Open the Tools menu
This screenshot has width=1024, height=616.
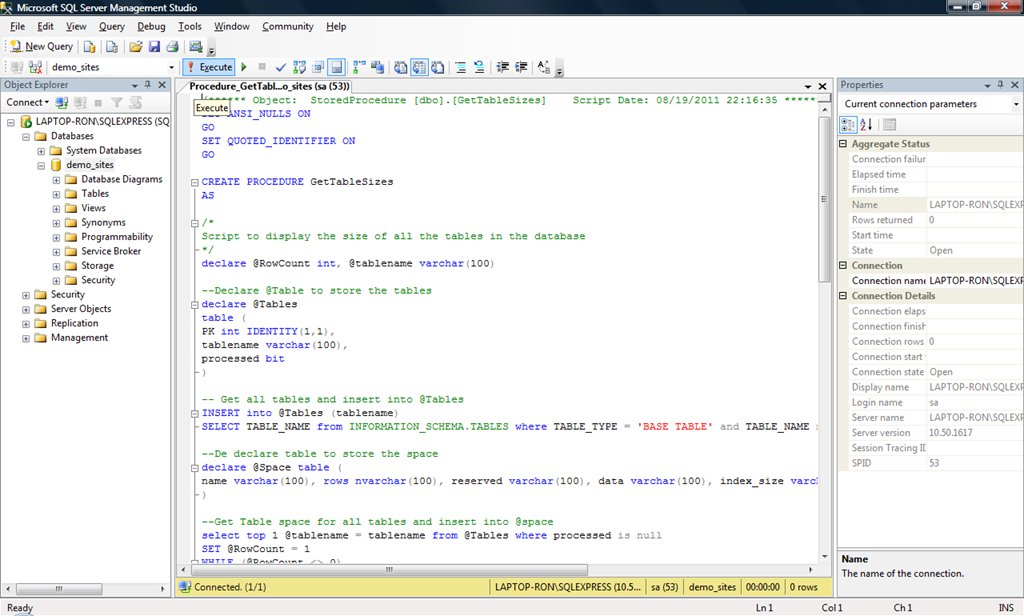click(189, 26)
